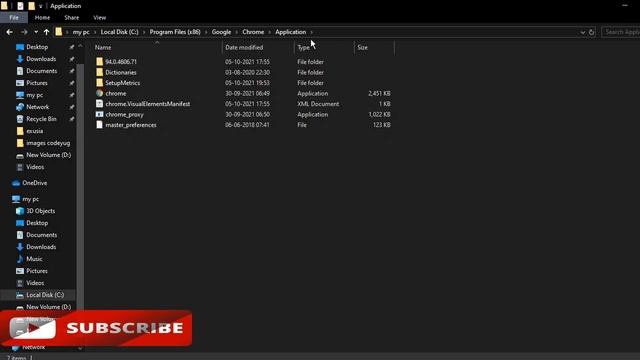Click the 'Application' breadcrumb
640x360 pixels.
point(291,32)
